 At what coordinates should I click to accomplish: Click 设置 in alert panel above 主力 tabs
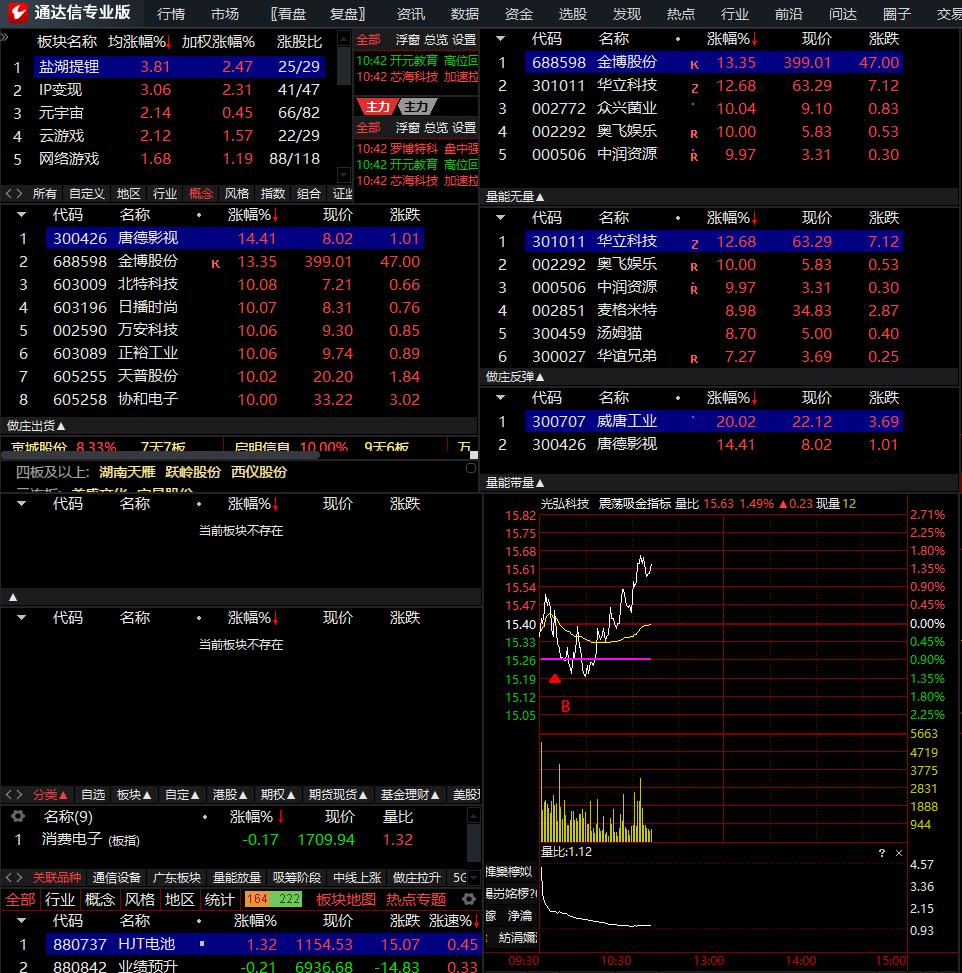tap(464, 40)
